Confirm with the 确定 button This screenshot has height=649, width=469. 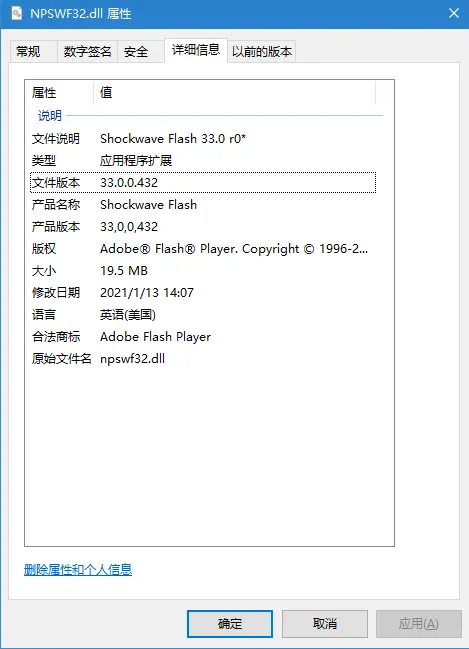click(x=230, y=623)
